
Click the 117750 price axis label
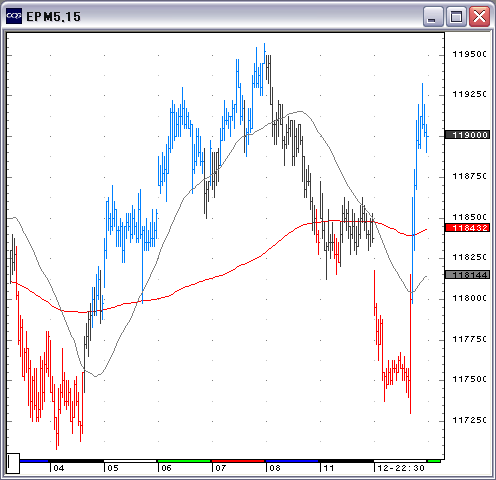click(469, 339)
